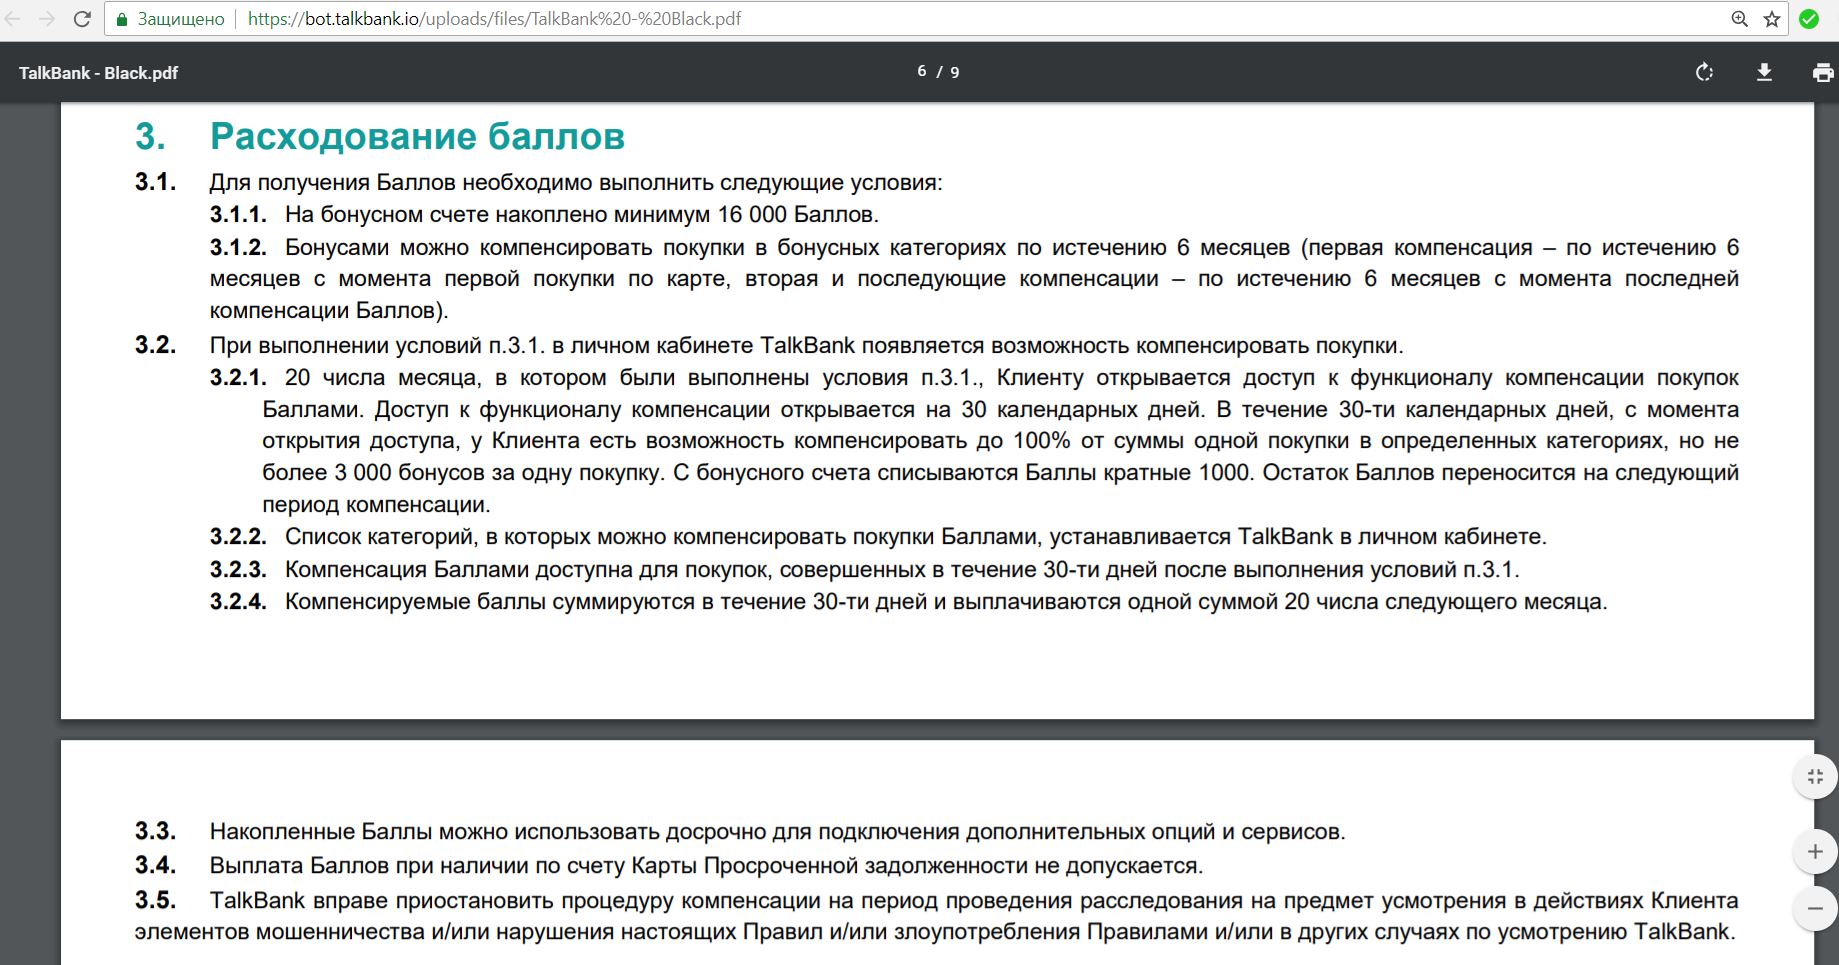Viewport: 1839px width, 965px height.
Task: Click the text 'Защищено' in address bar
Action: tap(181, 19)
